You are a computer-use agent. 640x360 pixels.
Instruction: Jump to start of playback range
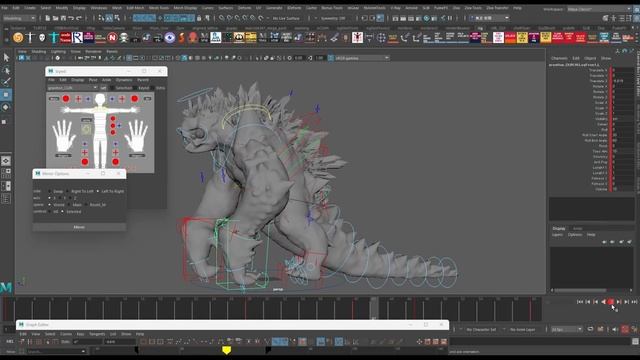click(x=580, y=302)
